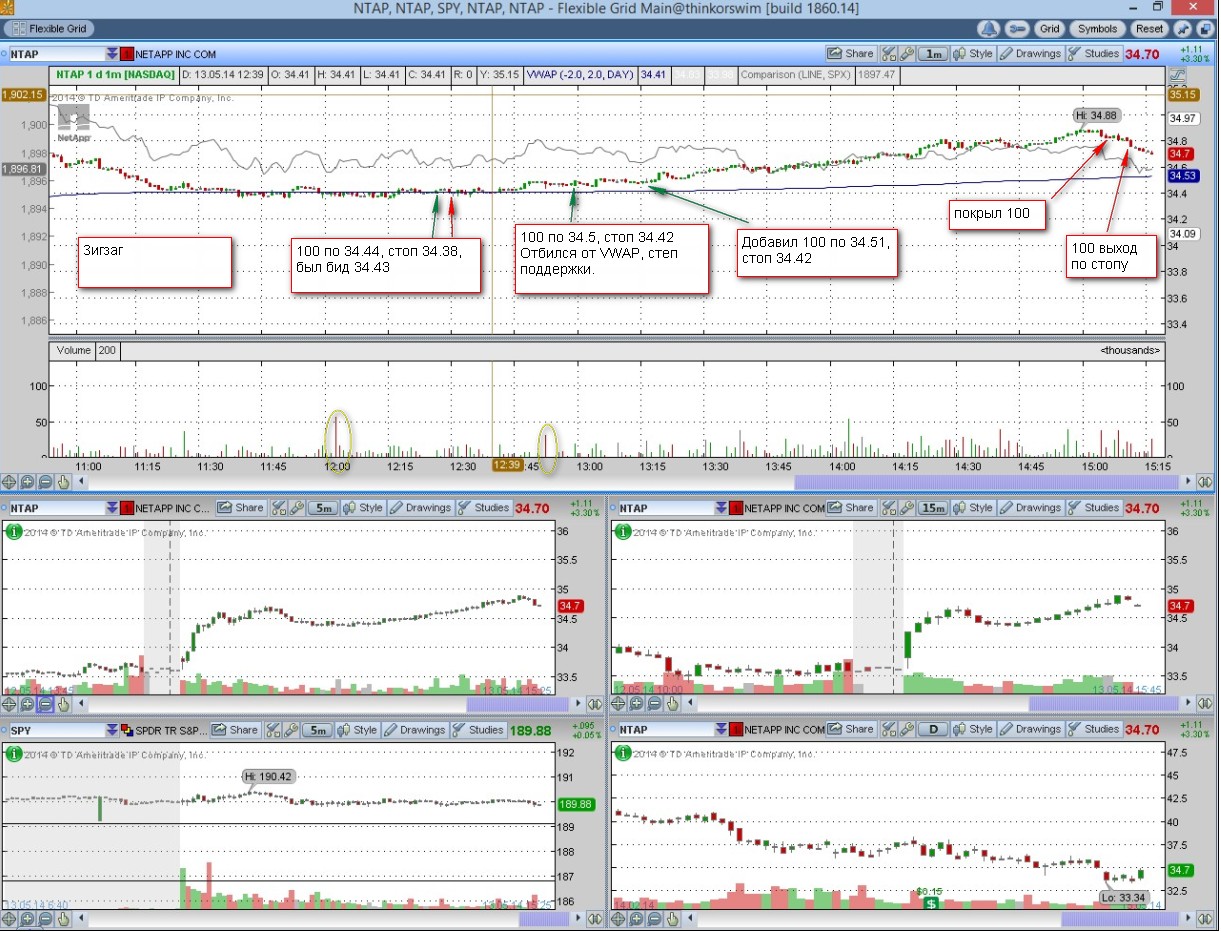Click the Share button in the top chart
The width and height of the screenshot is (1221, 932).
[x=851, y=54]
